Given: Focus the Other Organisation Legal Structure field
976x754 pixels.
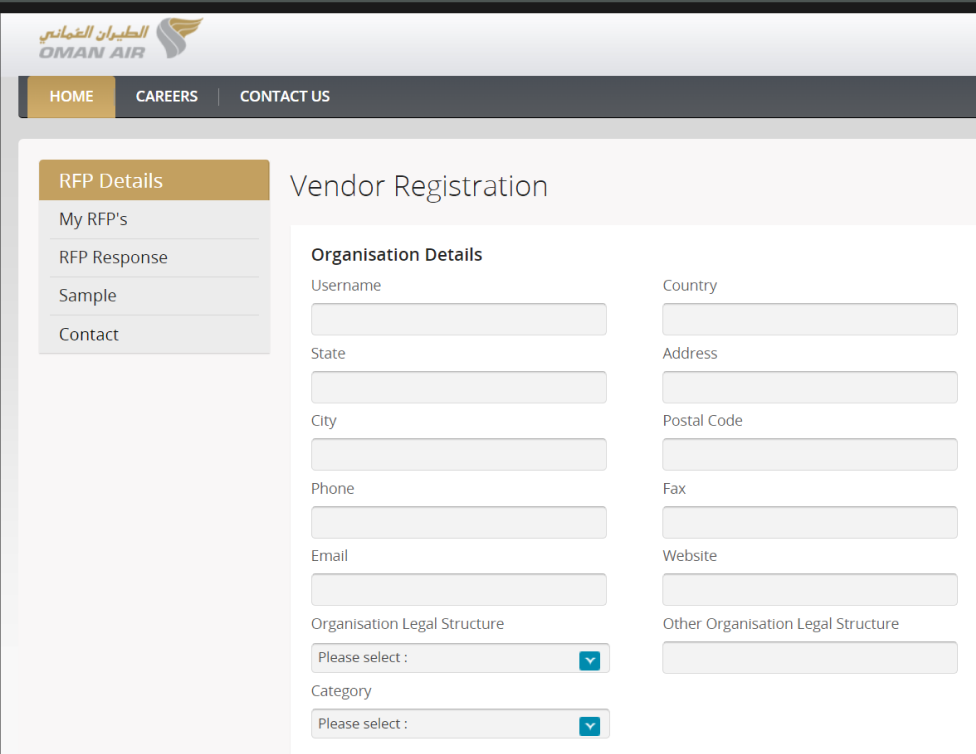Looking at the screenshot, I should (809, 658).
